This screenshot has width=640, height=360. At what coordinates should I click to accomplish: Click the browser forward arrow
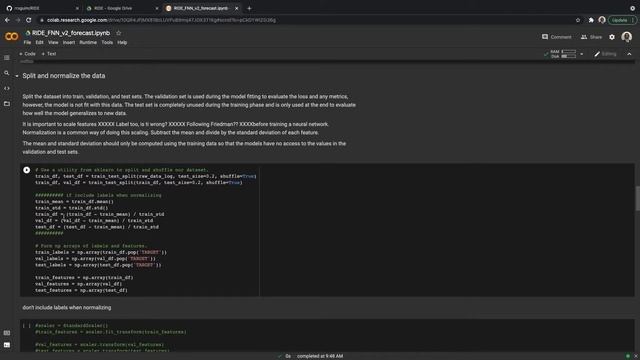pos(18,20)
